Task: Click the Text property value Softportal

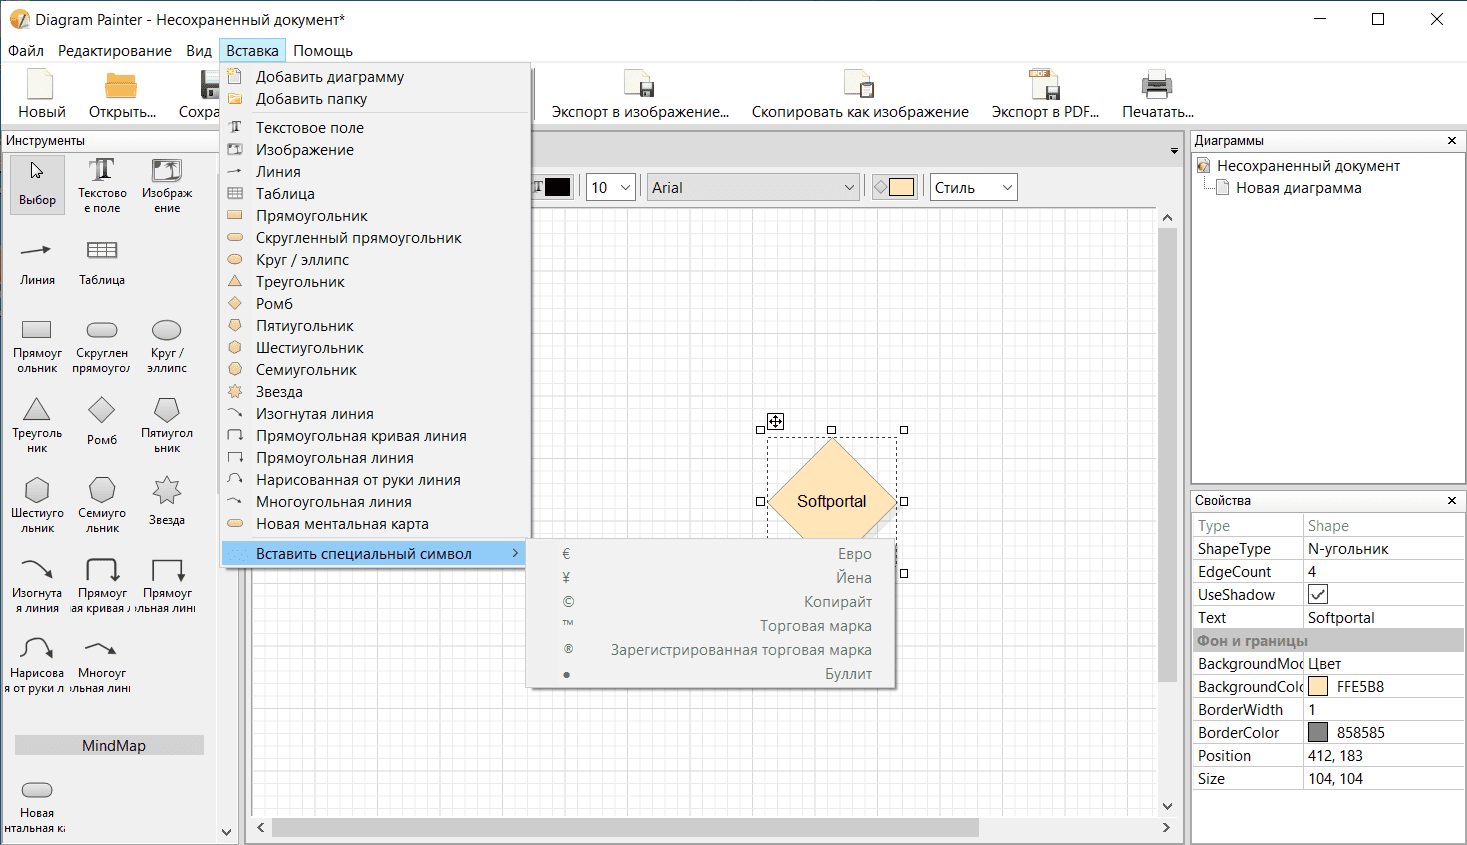Action: [x=1384, y=618]
